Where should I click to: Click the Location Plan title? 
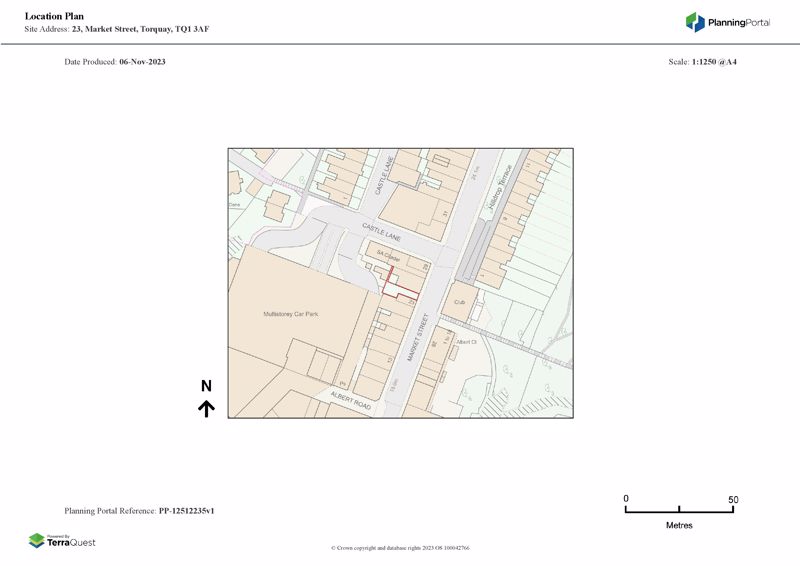tap(55, 16)
